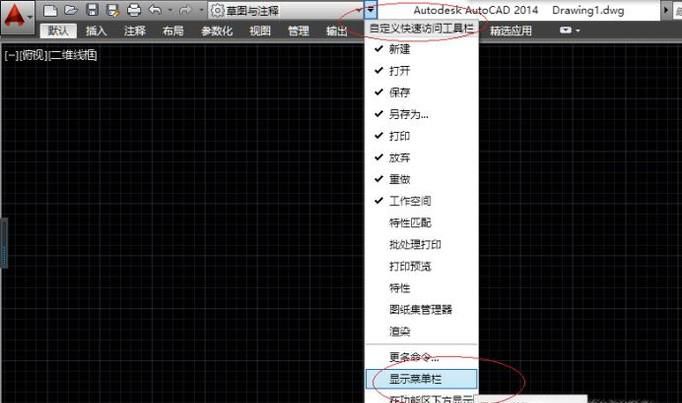Choose 更多命令... menu entry
Viewport: 682px width, 403px height.
pyautogui.click(x=421, y=357)
